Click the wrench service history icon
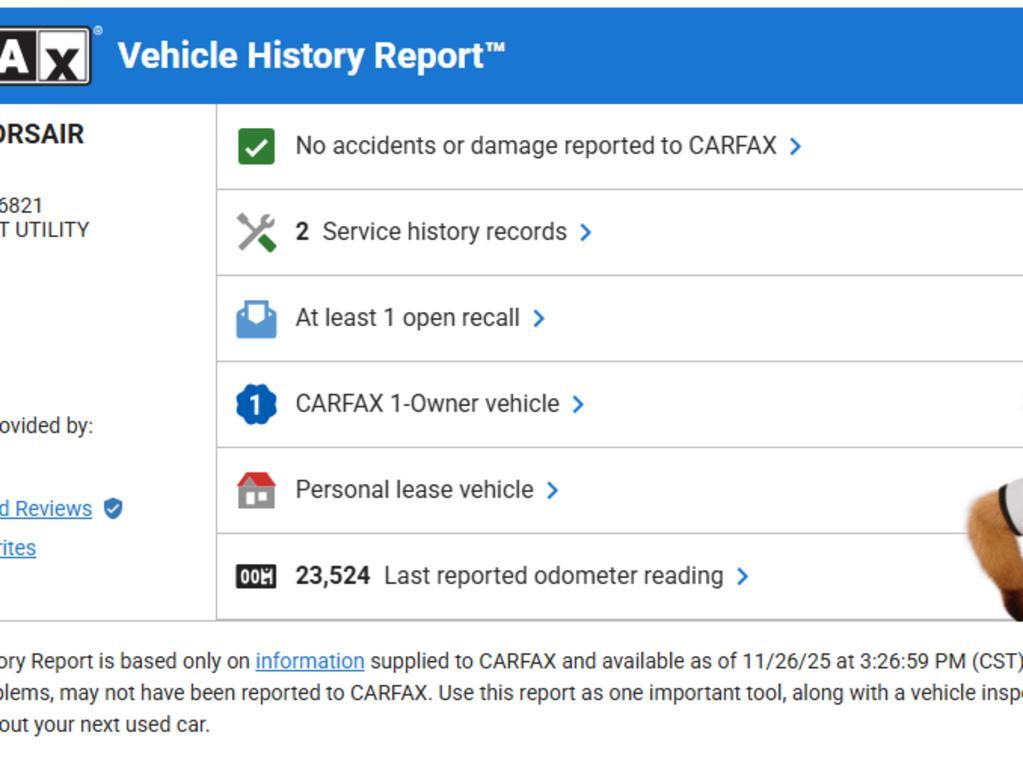Image resolution: width=1023 pixels, height=768 pixels. click(x=256, y=232)
